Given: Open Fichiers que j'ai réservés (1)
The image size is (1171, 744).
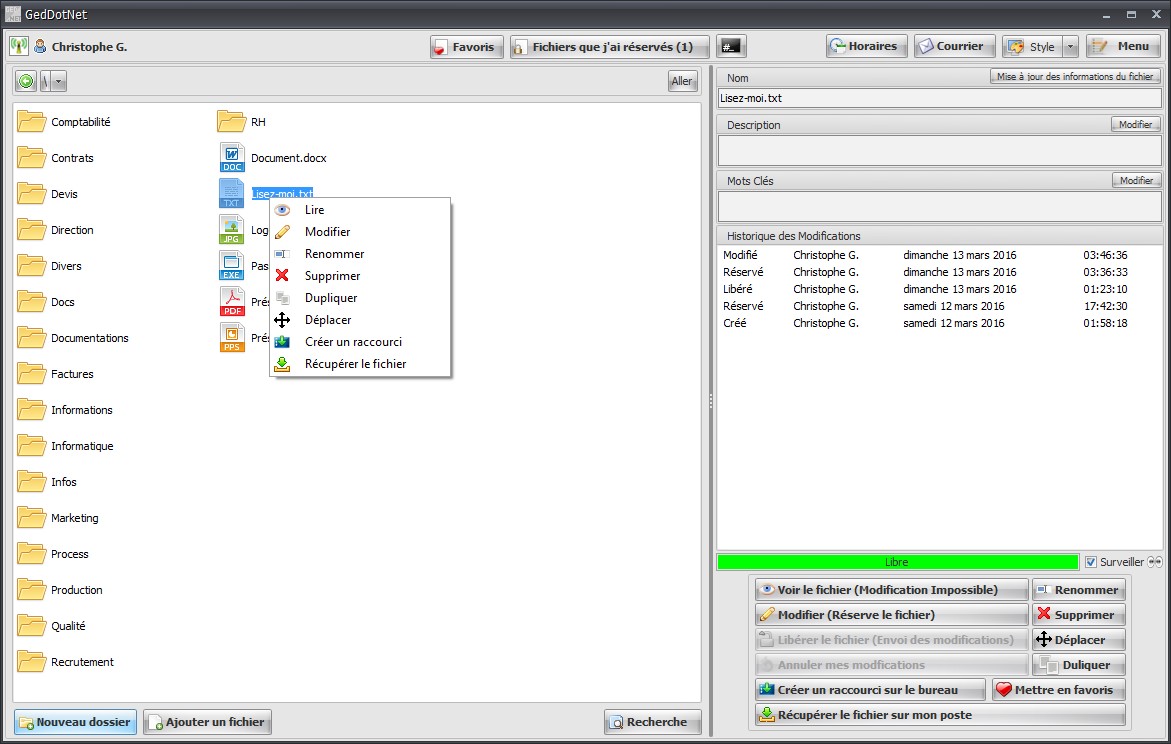Looking at the screenshot, I should 608,46.
